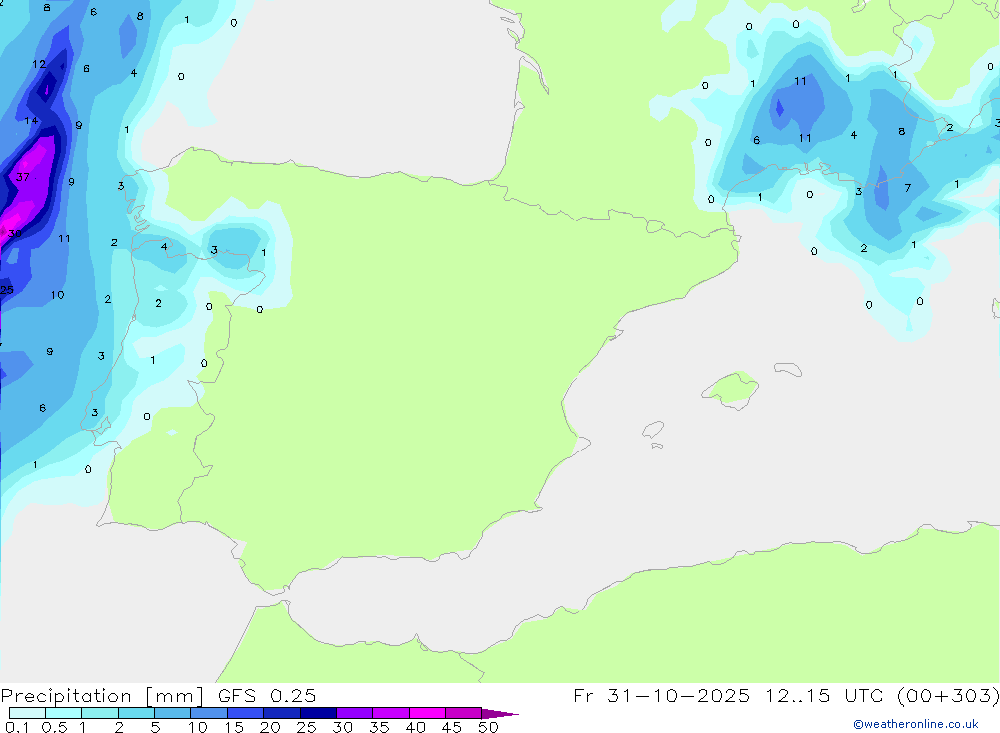Click the 10–15 mm legend swatch
Image resolution: width=1000 pixels, height=733 pixels.
point(209,713)
